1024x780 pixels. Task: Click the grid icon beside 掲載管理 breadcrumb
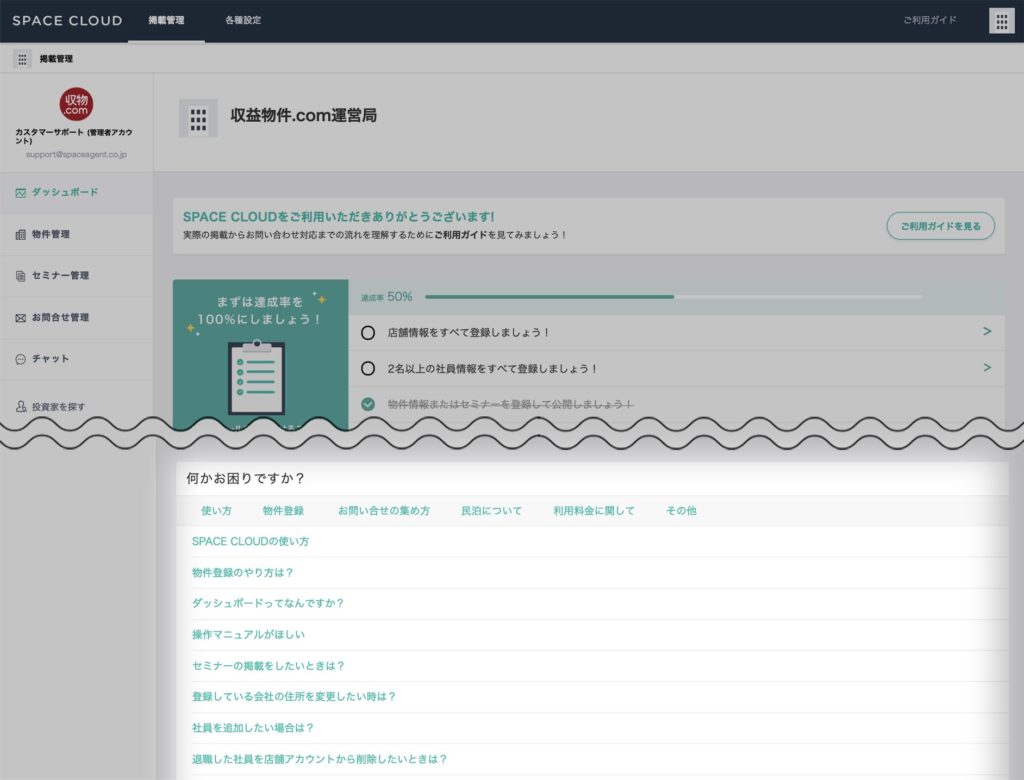tap(22, 59)
